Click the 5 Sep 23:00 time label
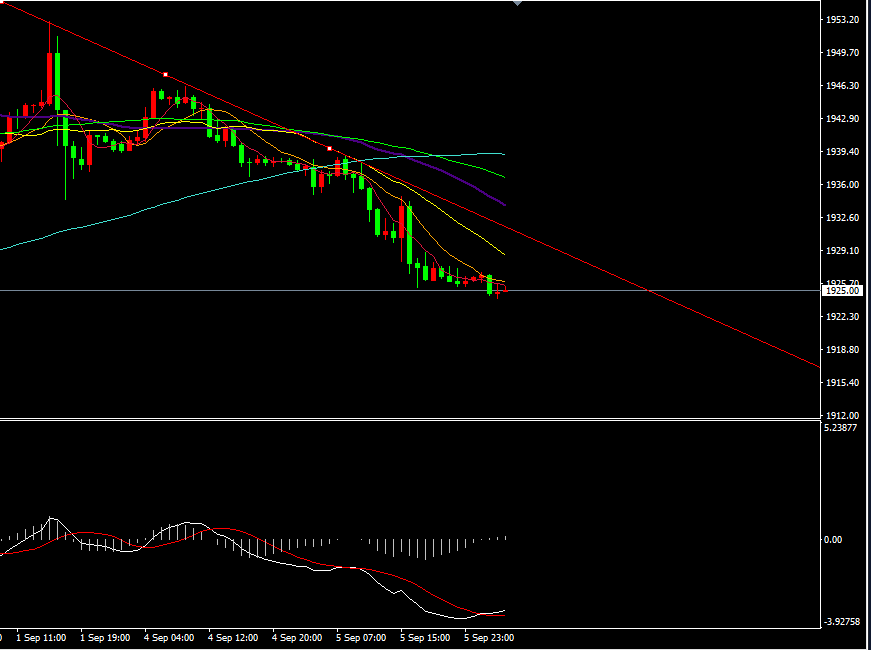 [x=489, y=638]
